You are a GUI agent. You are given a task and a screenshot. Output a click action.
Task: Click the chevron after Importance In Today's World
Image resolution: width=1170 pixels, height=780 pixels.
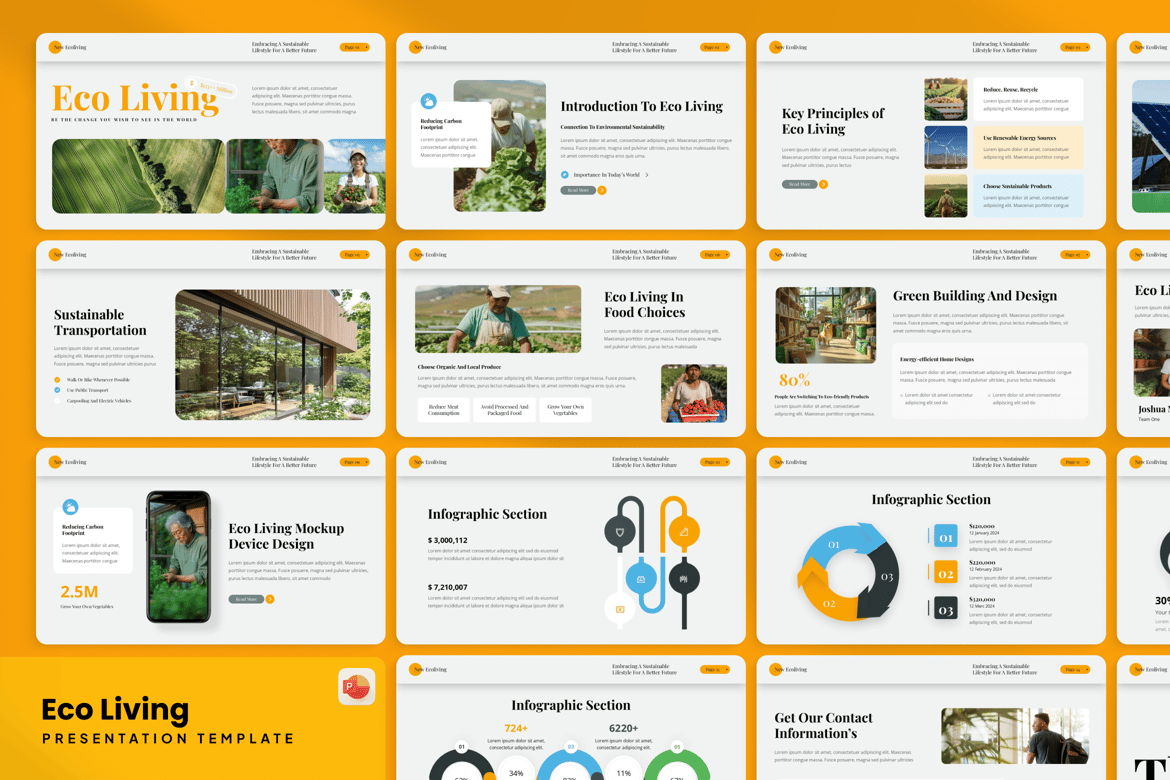[647, 175]
